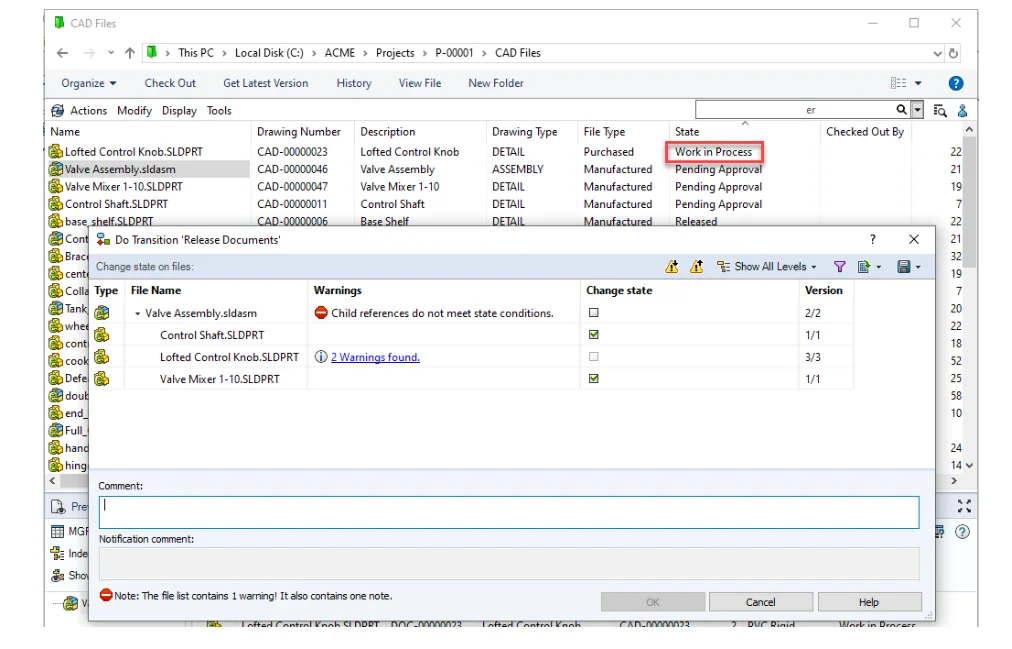
Task: Click the blue help icon in Explorer toolbar
Action: [955, 83]
